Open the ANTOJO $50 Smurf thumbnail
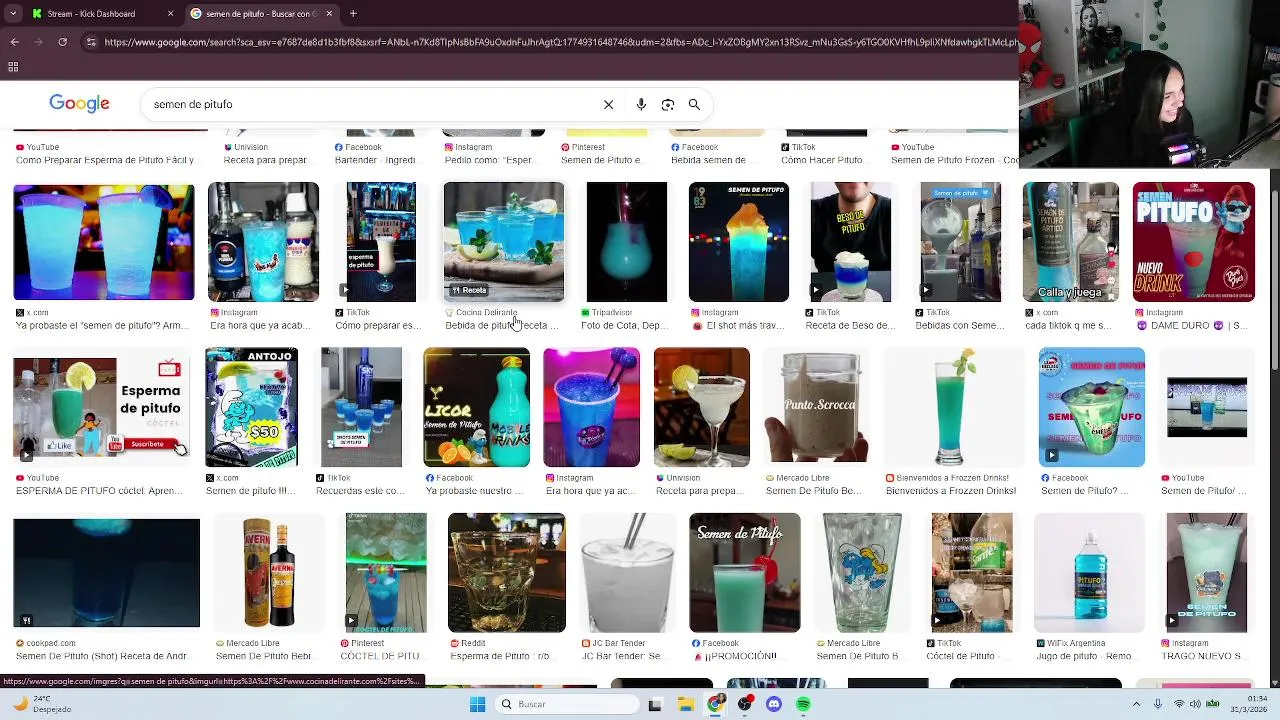 (x=252, y=407)
